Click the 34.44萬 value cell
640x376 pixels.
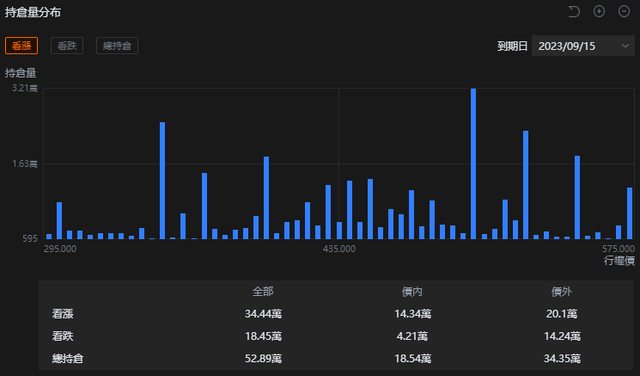coord(263,314)
